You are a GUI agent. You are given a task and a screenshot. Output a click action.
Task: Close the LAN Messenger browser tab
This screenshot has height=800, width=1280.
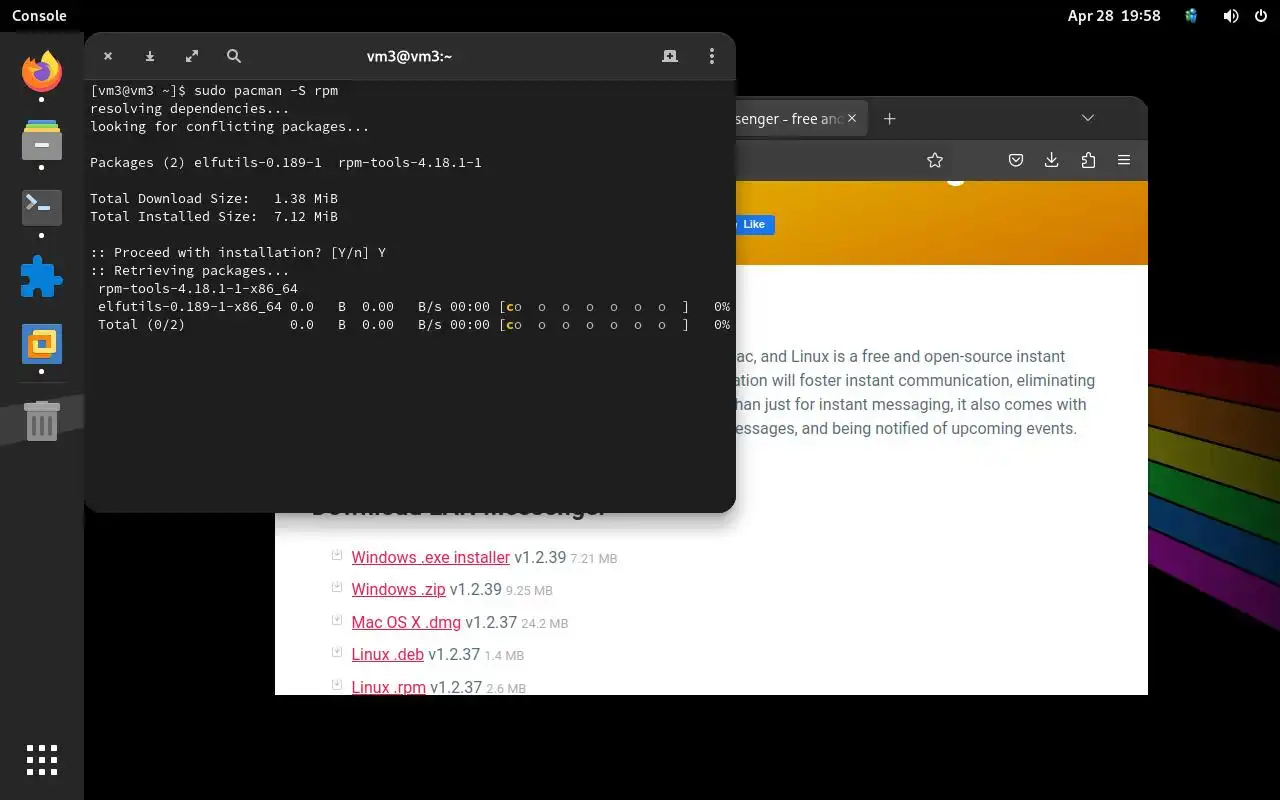click(853, 118)
